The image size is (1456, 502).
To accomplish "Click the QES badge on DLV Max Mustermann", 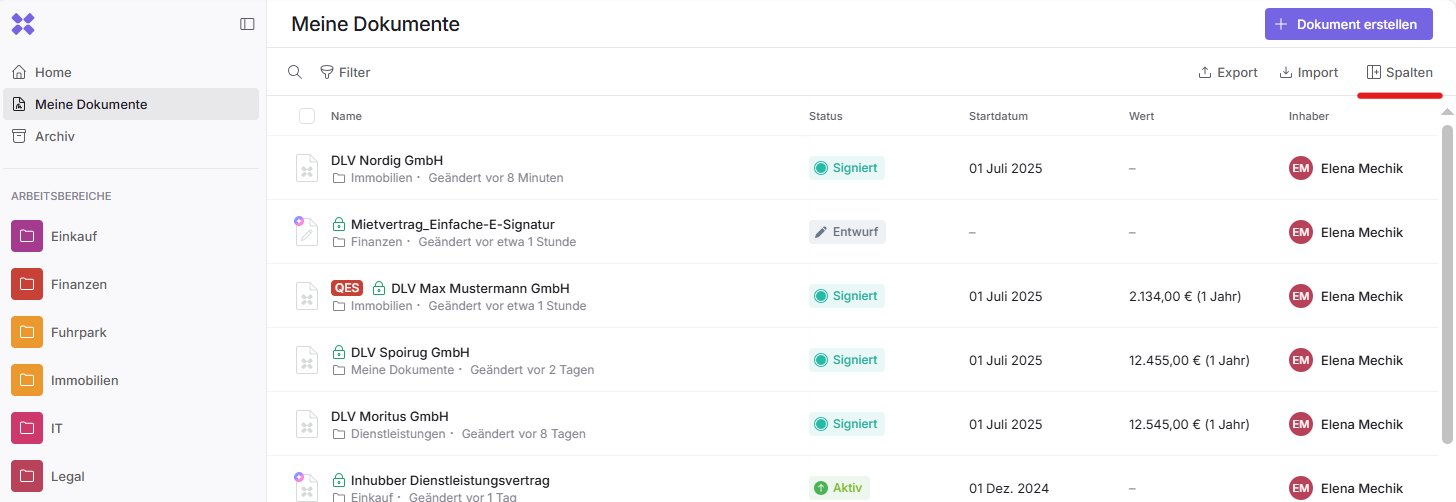I will coord(347,288).
